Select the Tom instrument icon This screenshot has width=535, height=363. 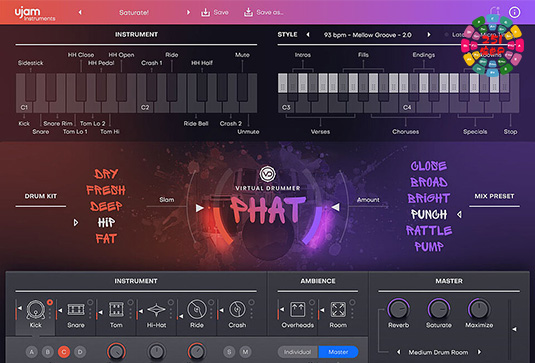116,310
